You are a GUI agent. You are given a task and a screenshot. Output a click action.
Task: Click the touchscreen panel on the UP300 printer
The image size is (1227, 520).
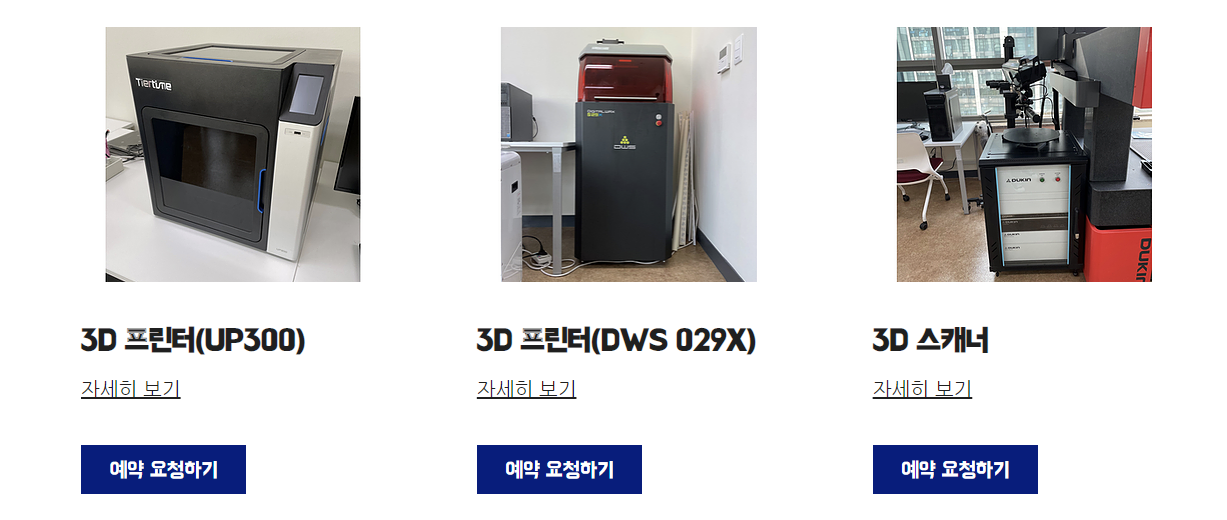(309, 99)
